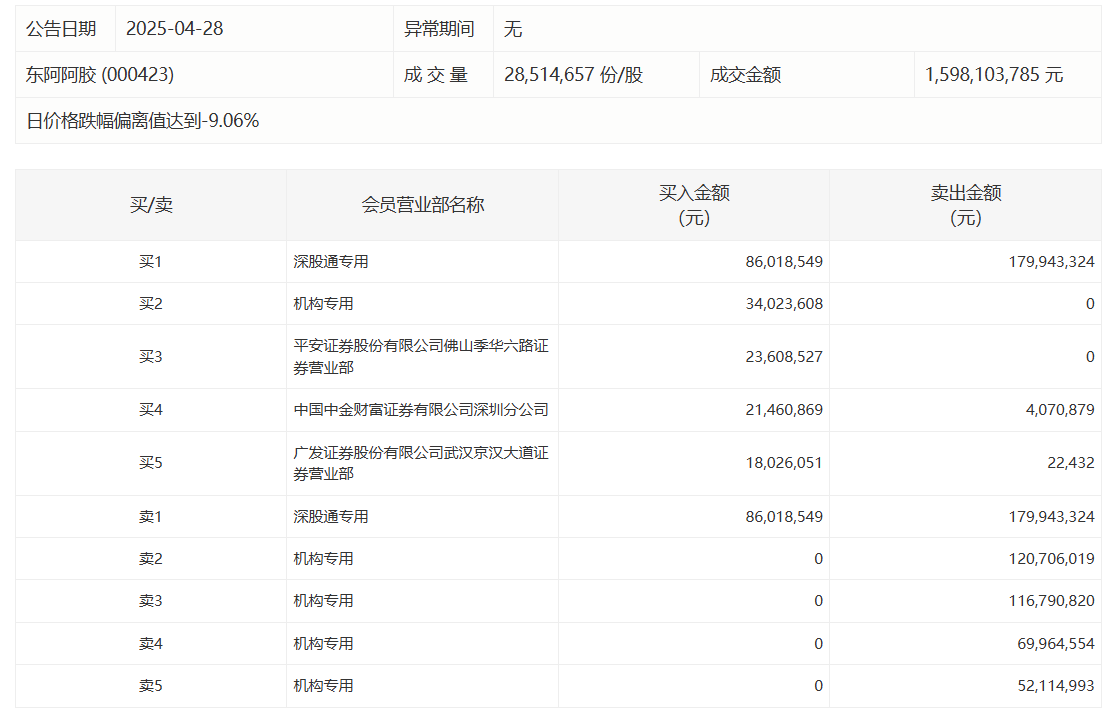Select sell amount 120,706,019
Viewport: 1116px width, 716px height.
click(x=1051, y=559)
